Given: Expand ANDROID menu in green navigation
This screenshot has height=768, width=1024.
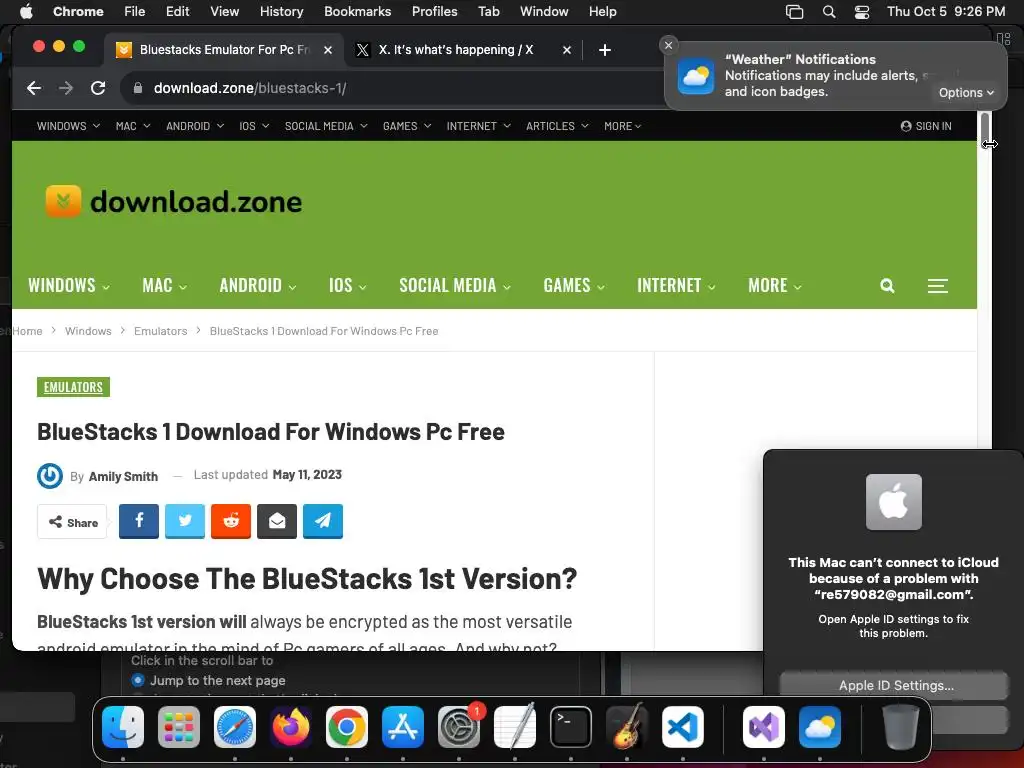Looking at the screenshot, I should point(257,285).
